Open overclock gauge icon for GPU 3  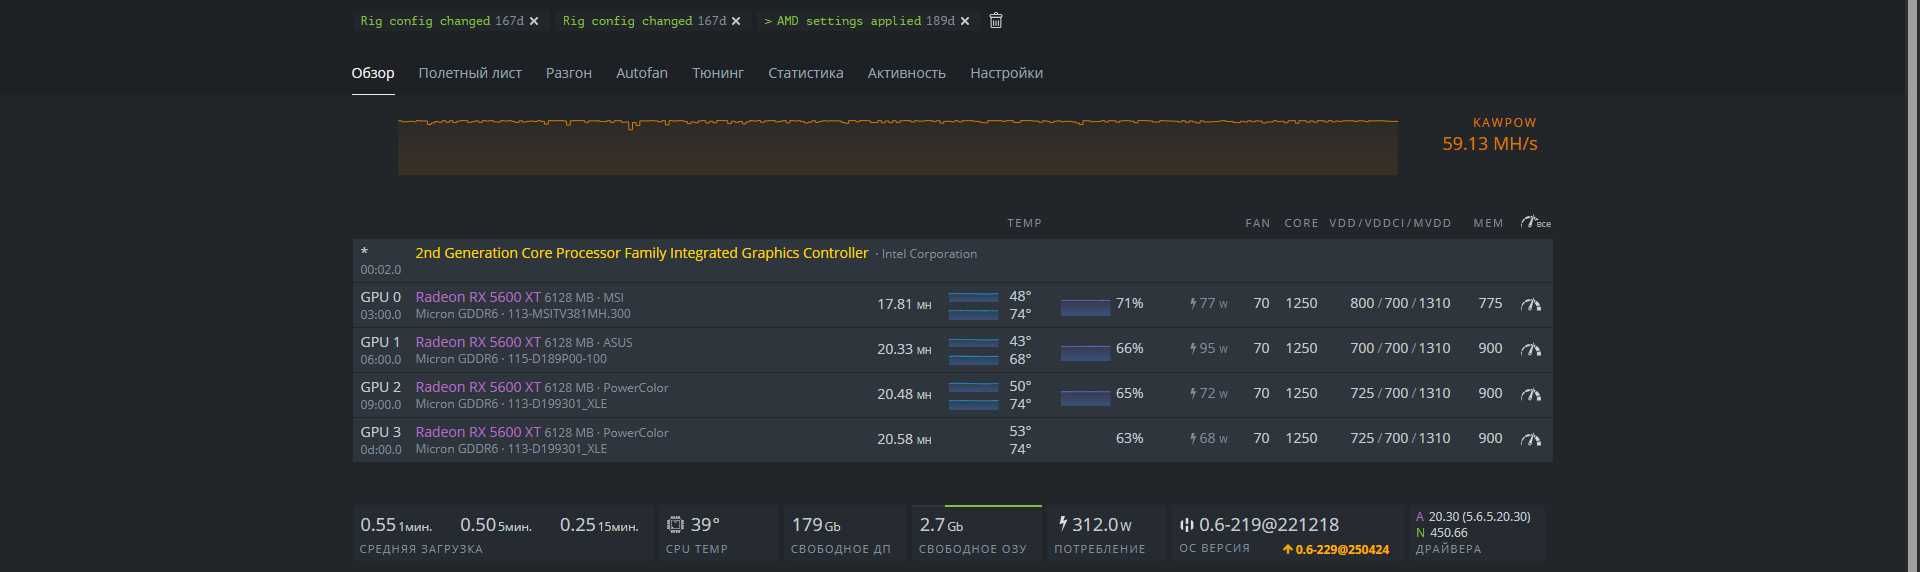(1531, 439)
